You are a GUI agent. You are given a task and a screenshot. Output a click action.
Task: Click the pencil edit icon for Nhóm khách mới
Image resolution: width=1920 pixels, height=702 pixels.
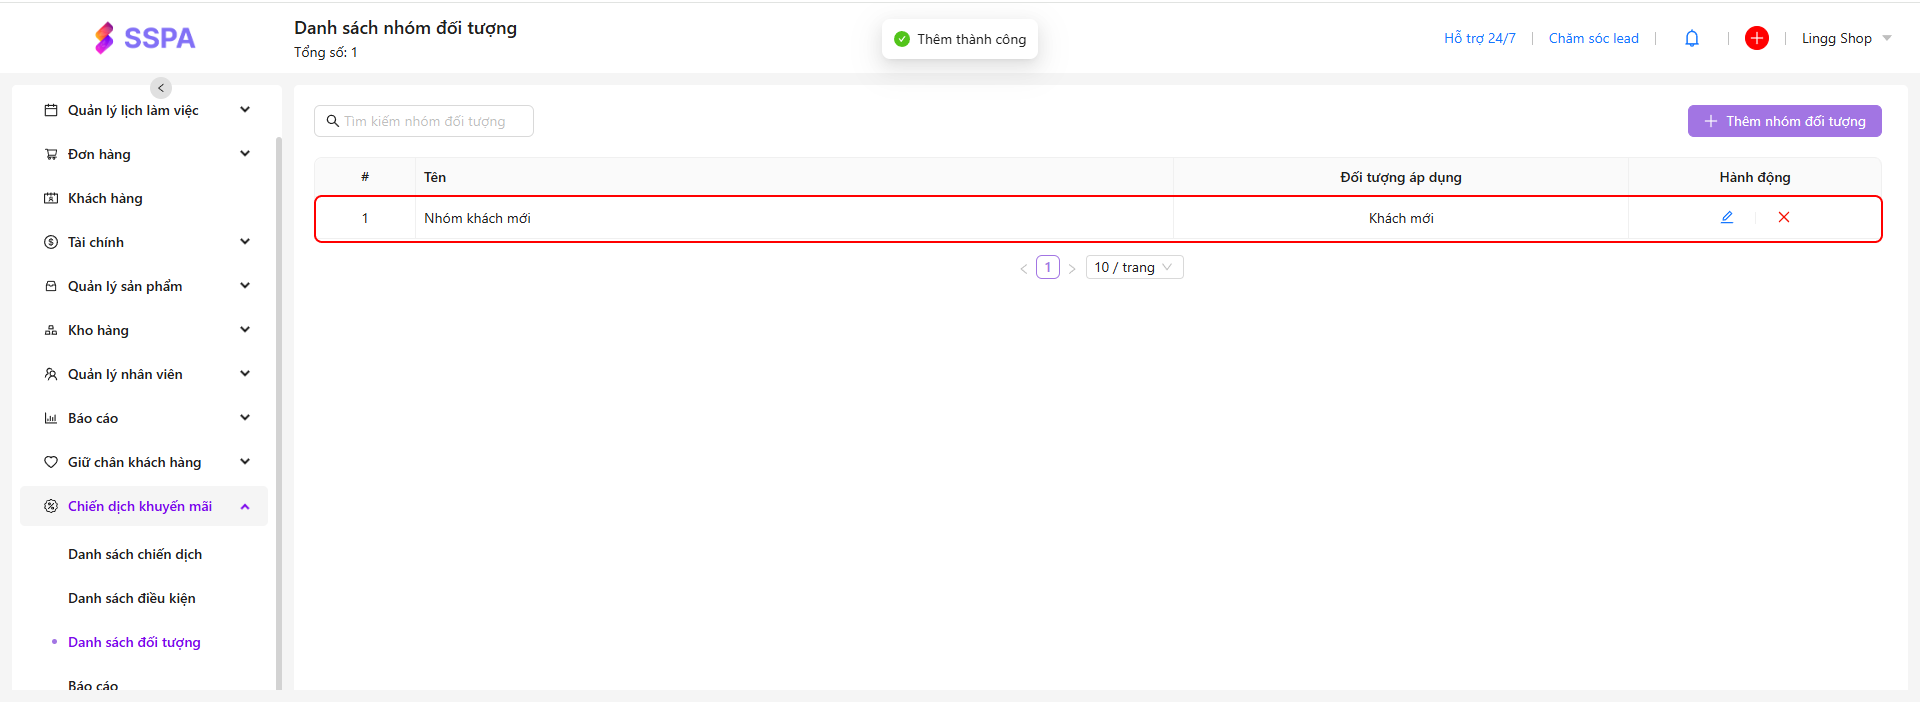click(x=1726, y=217)
